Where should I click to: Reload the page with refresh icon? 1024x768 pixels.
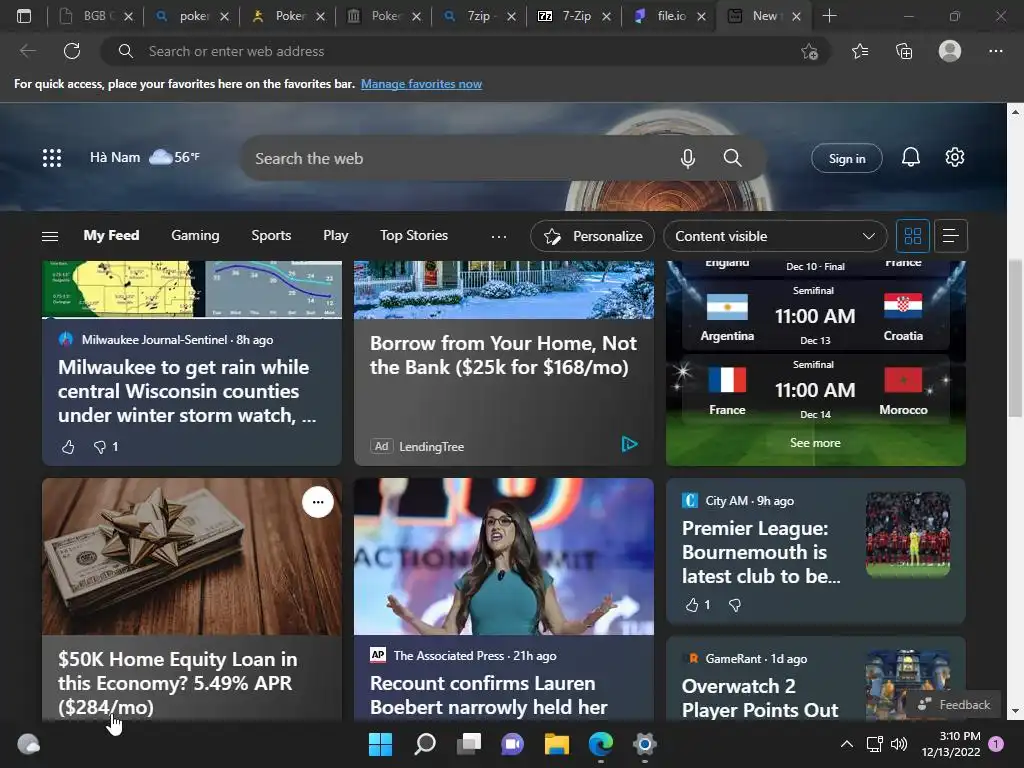72,51
